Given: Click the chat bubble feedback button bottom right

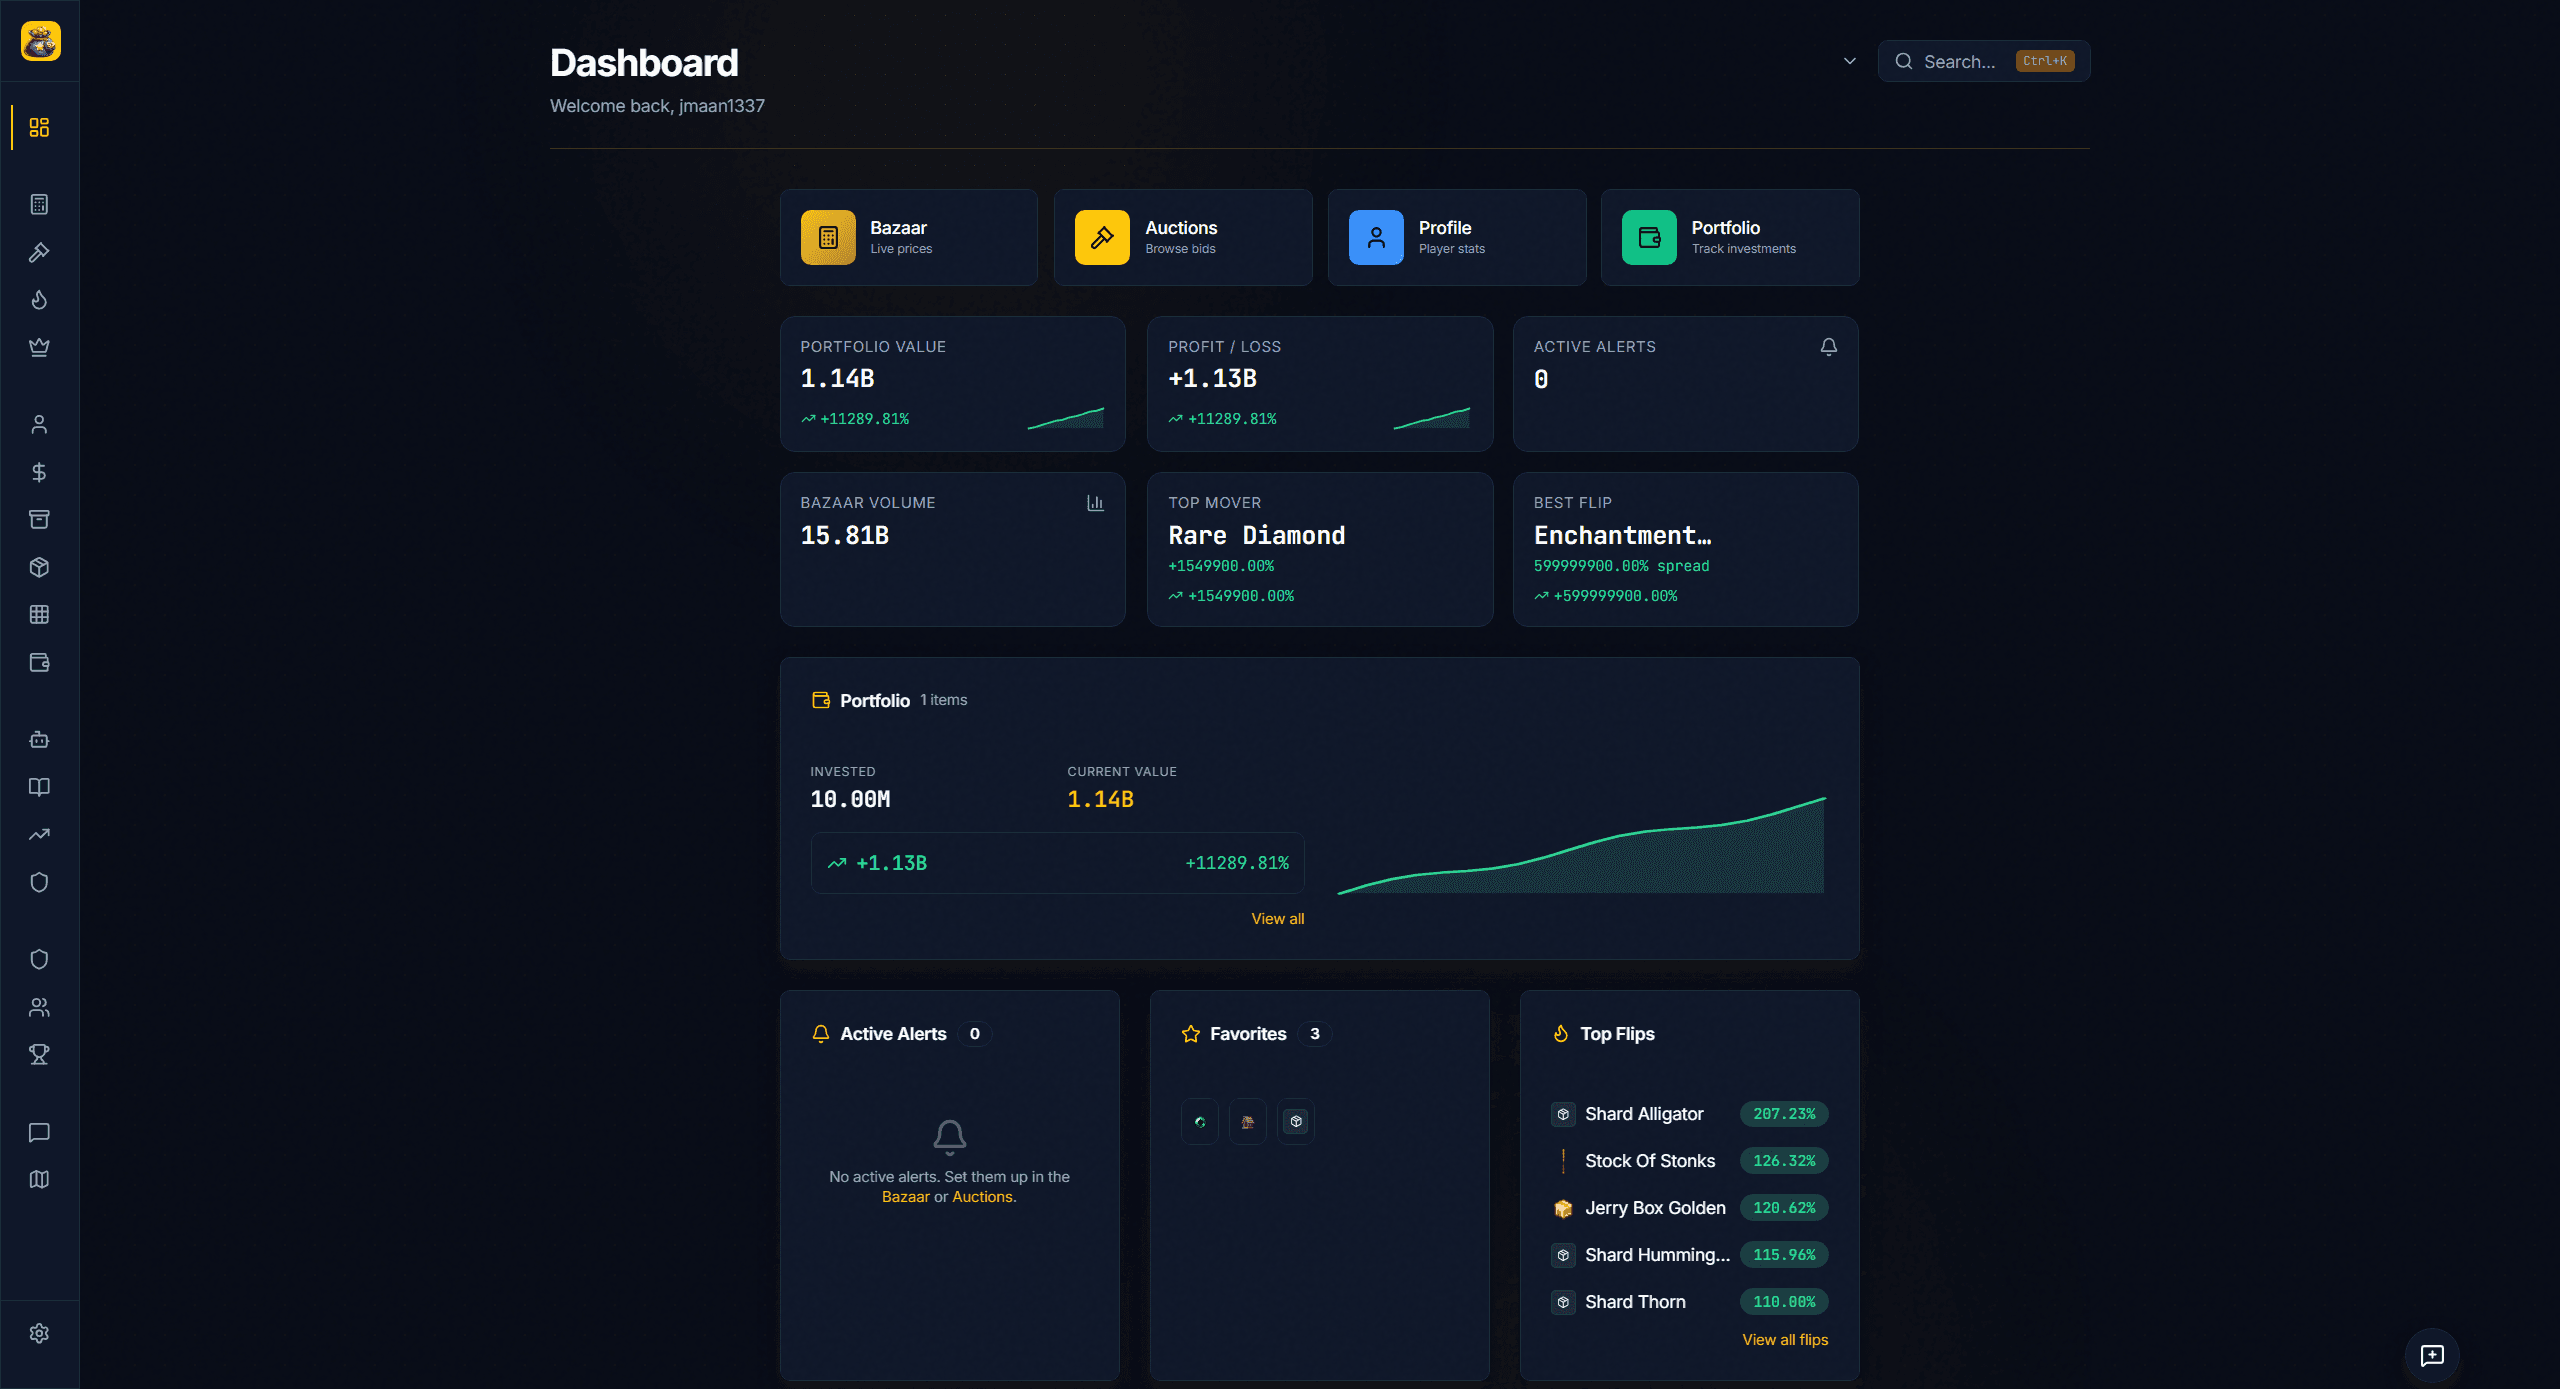Looking at the screenshot, I should click(2433, 1355).
